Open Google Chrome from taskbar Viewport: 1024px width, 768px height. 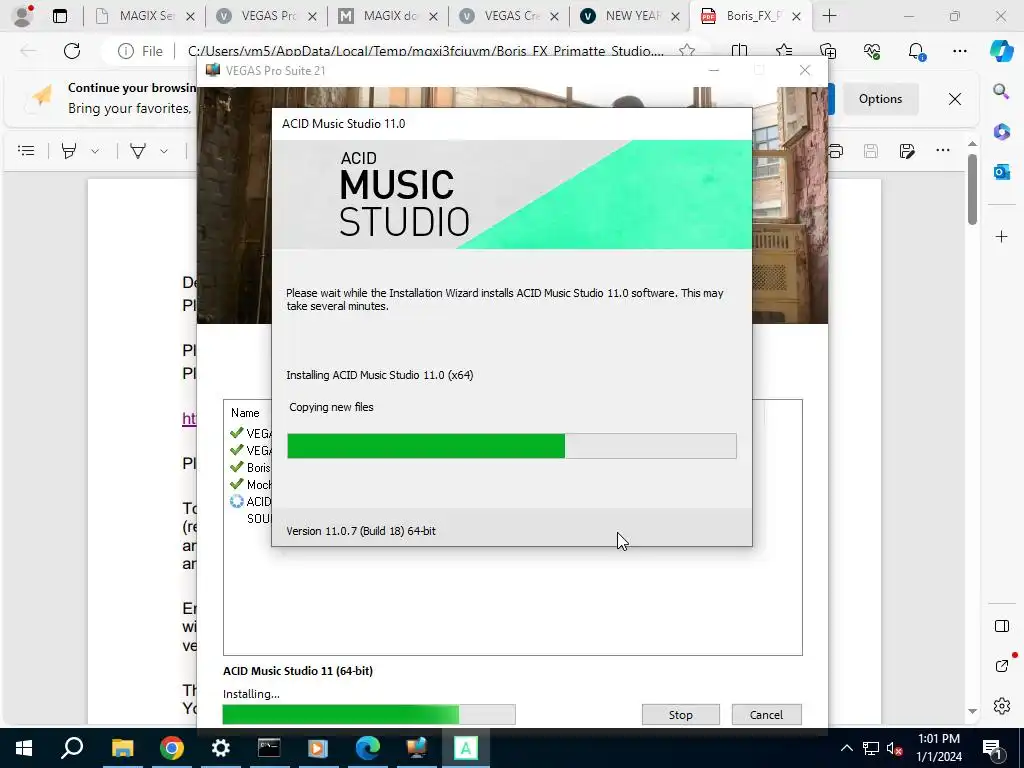pyautogui.click(x=171, y=748)
